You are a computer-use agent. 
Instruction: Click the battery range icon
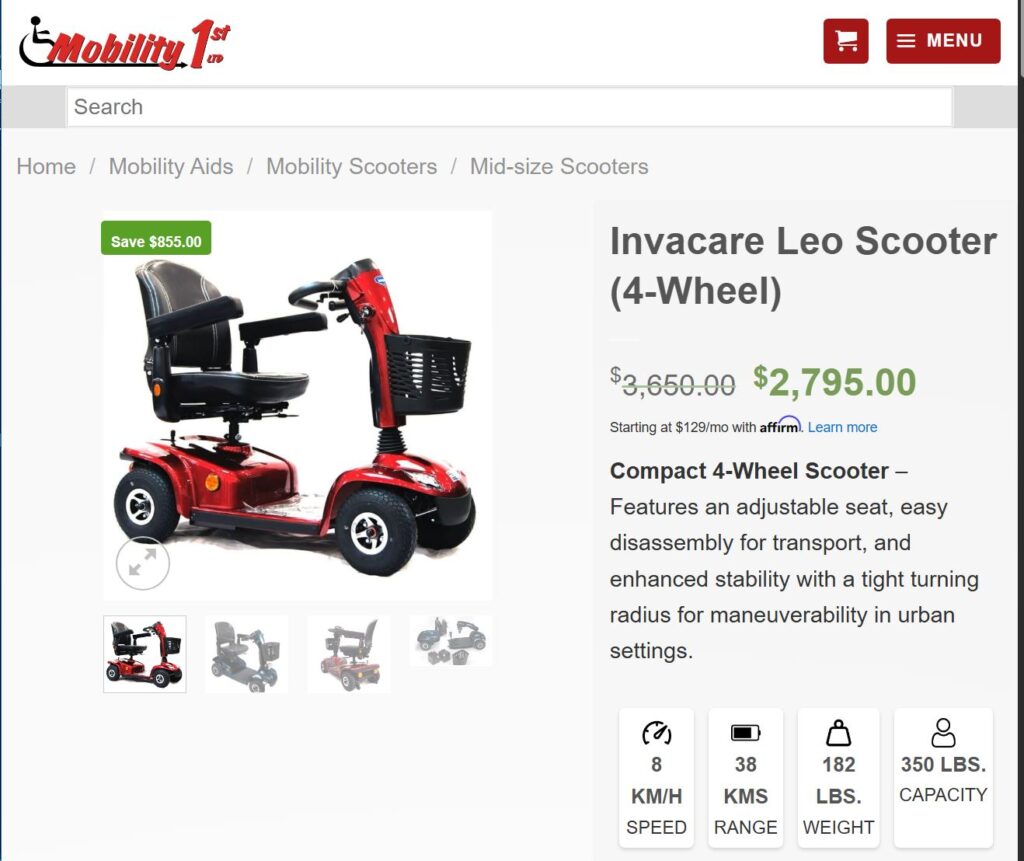(745, 732)
